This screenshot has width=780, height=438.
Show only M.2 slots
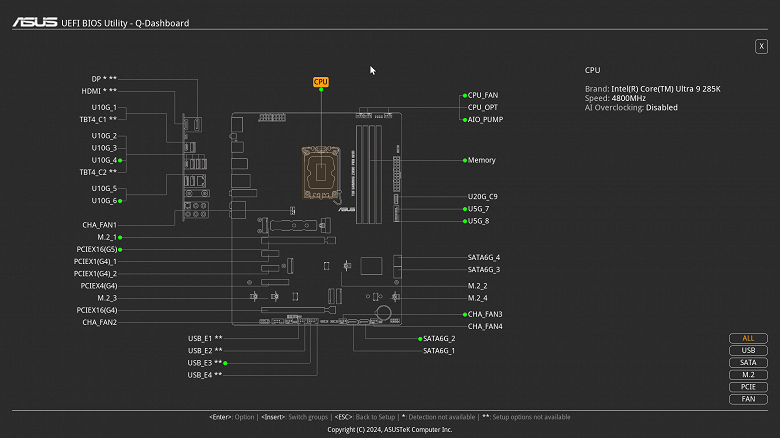click(748, 375)
